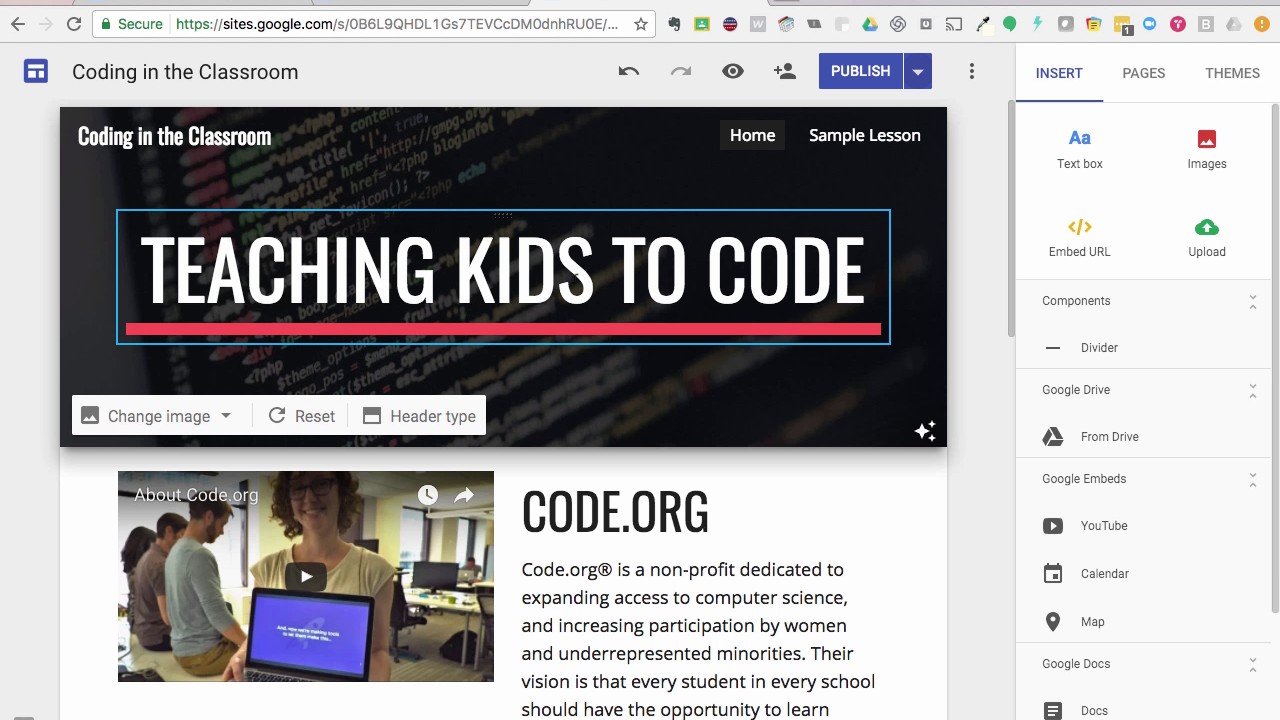Click the Cast extension icon
Screen dimensions: 1280x720
tap(954, 24)
